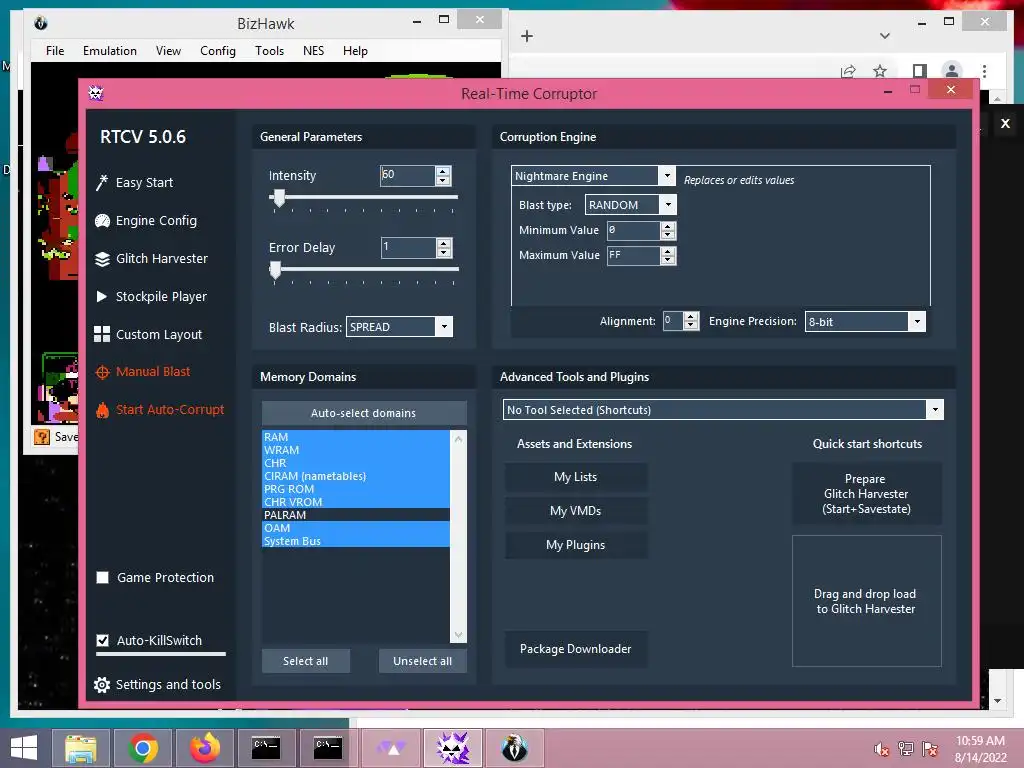Select PALRAM memory domain
Viewport: 1024px width, 768px height.
pos(356,515)
